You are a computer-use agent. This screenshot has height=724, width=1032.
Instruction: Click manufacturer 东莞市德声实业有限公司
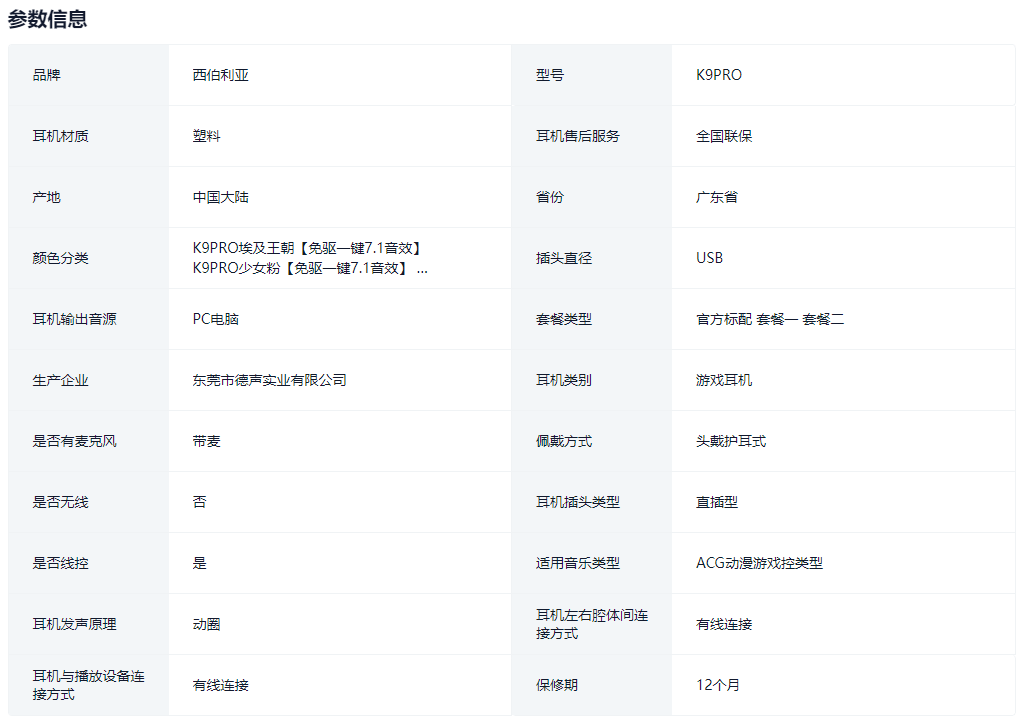pyautogui.click(x=269, y=380)
